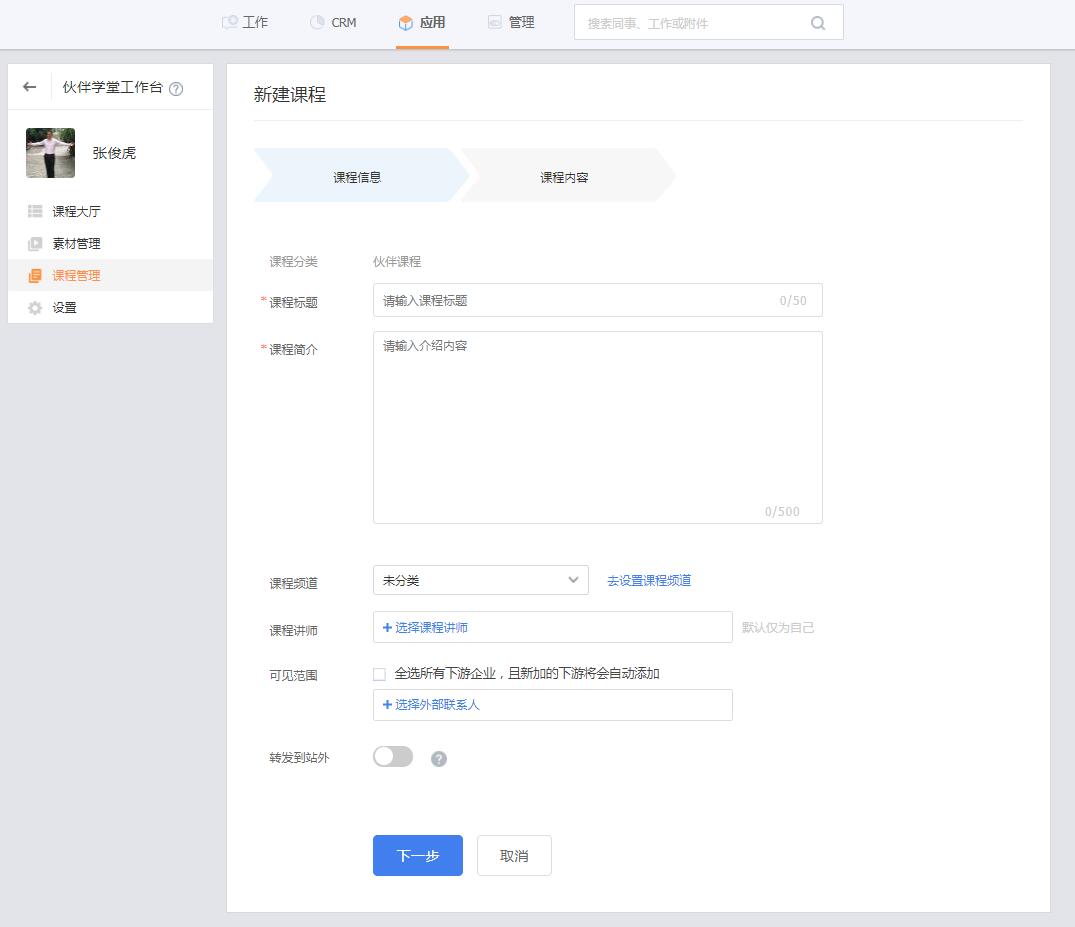The width and height of the screenshot is (1075, 927).
Task: Select 课程管理 in the sidebar
Action: click(76, 276)
